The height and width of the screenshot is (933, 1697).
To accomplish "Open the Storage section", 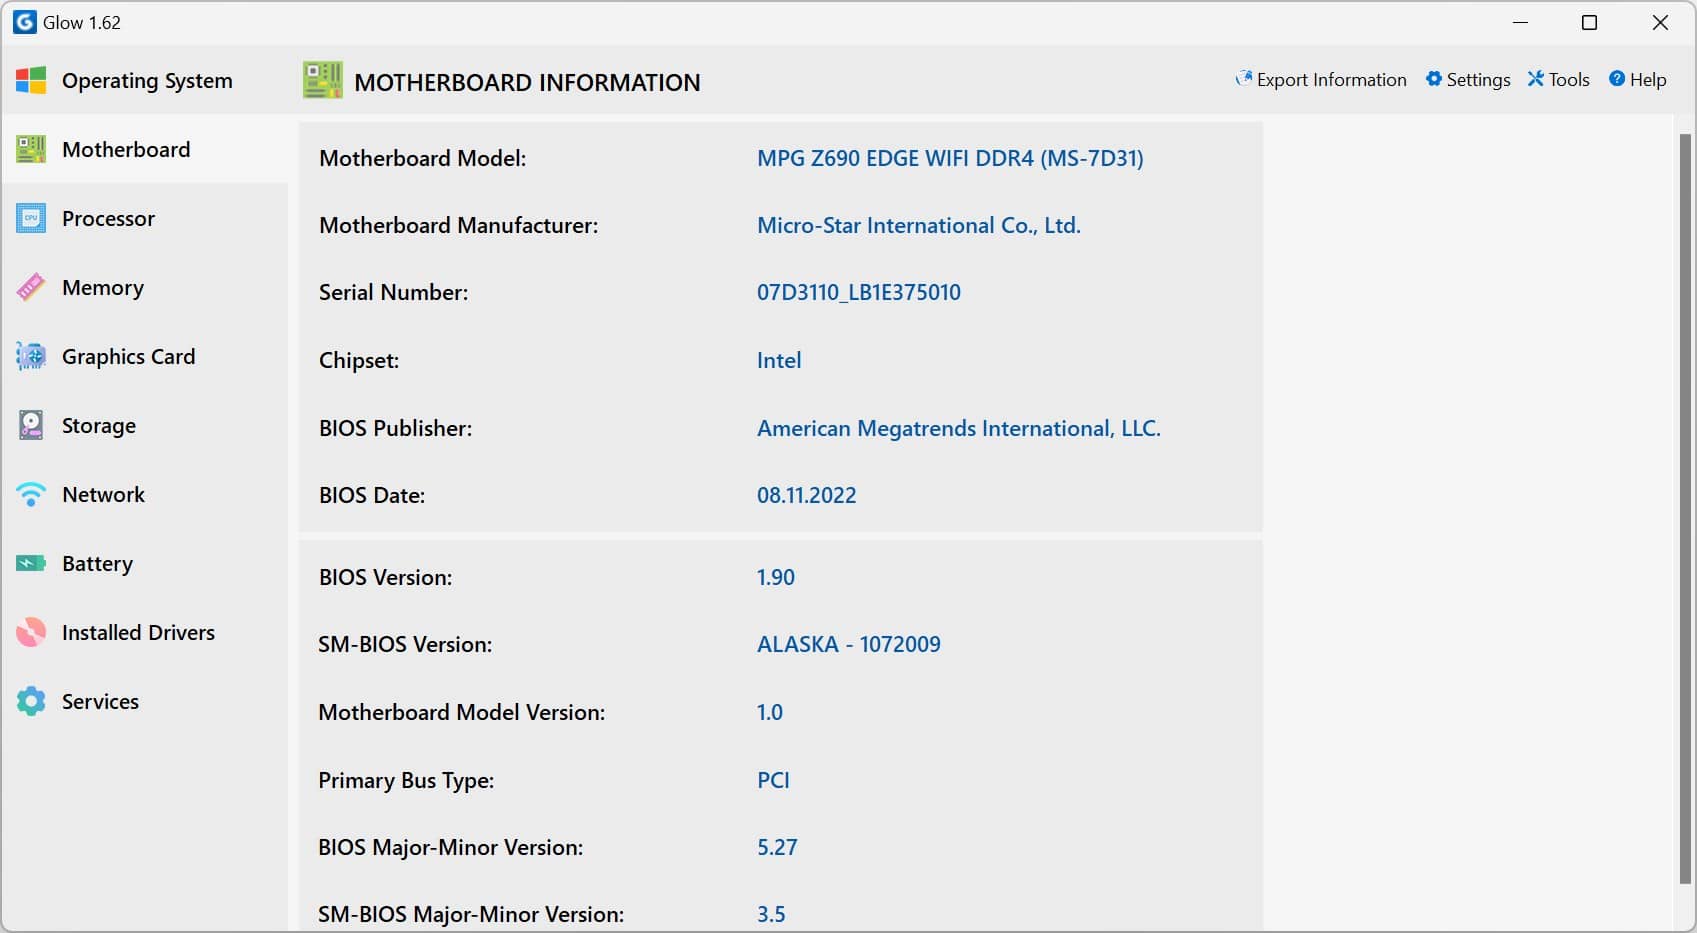I will 99,426.
